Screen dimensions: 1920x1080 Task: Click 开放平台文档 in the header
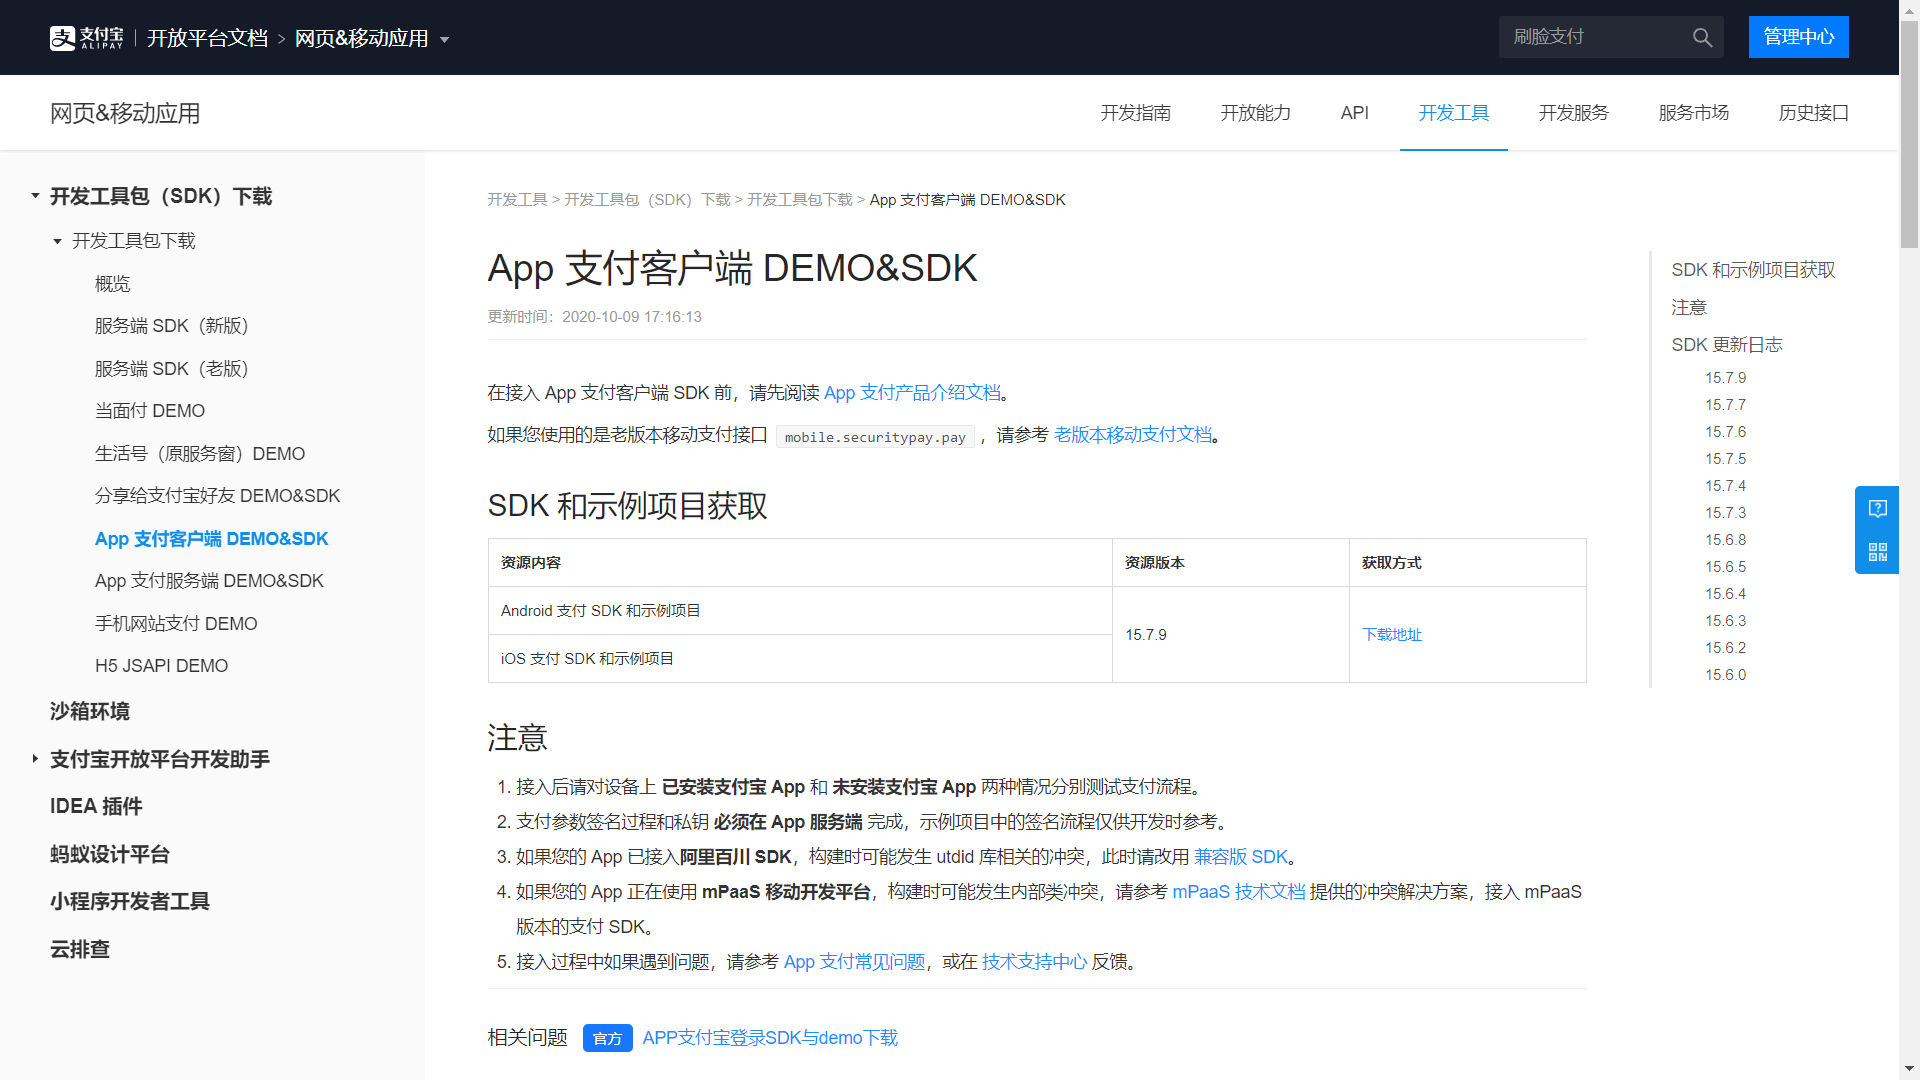(207, 38)
